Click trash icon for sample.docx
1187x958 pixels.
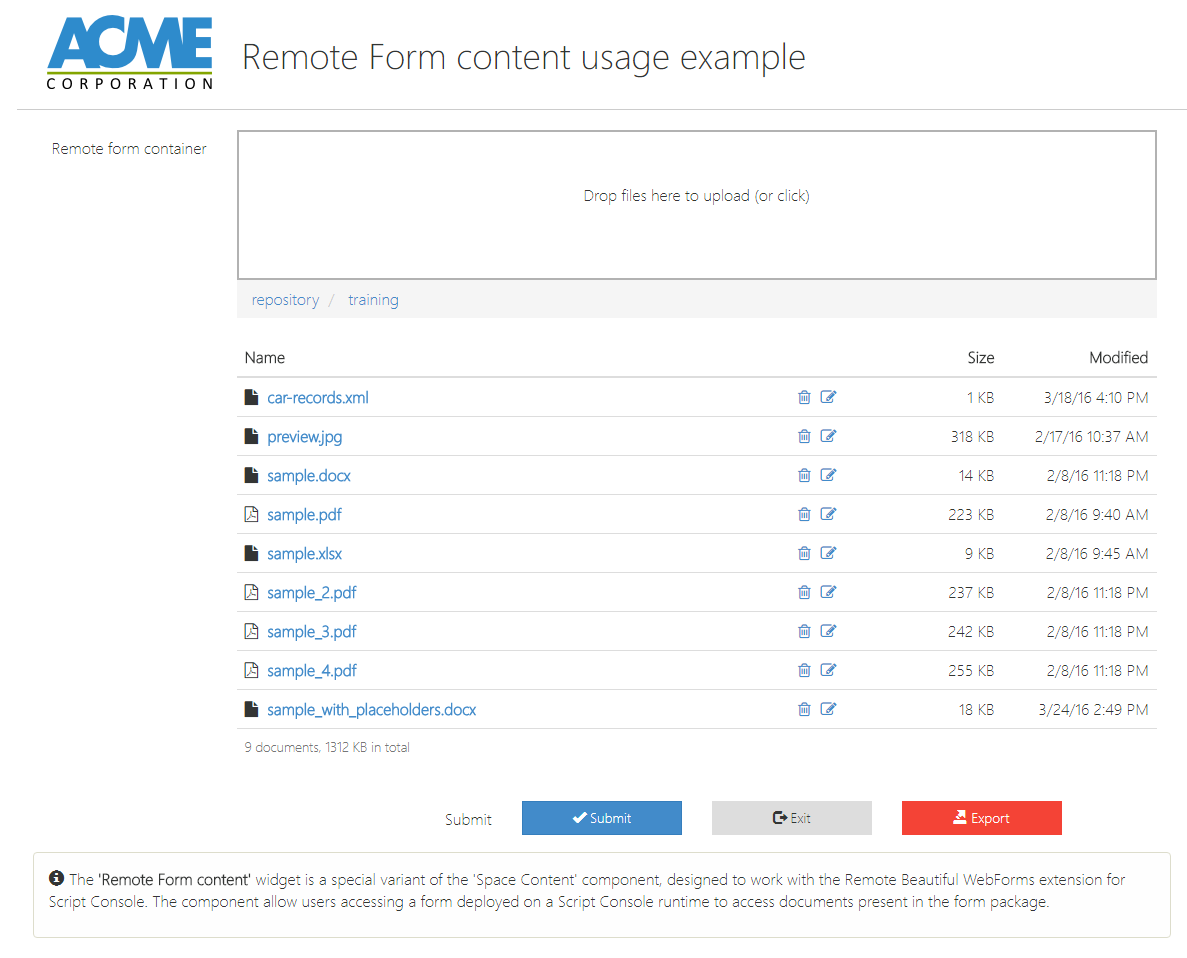[x=804, y=475]
